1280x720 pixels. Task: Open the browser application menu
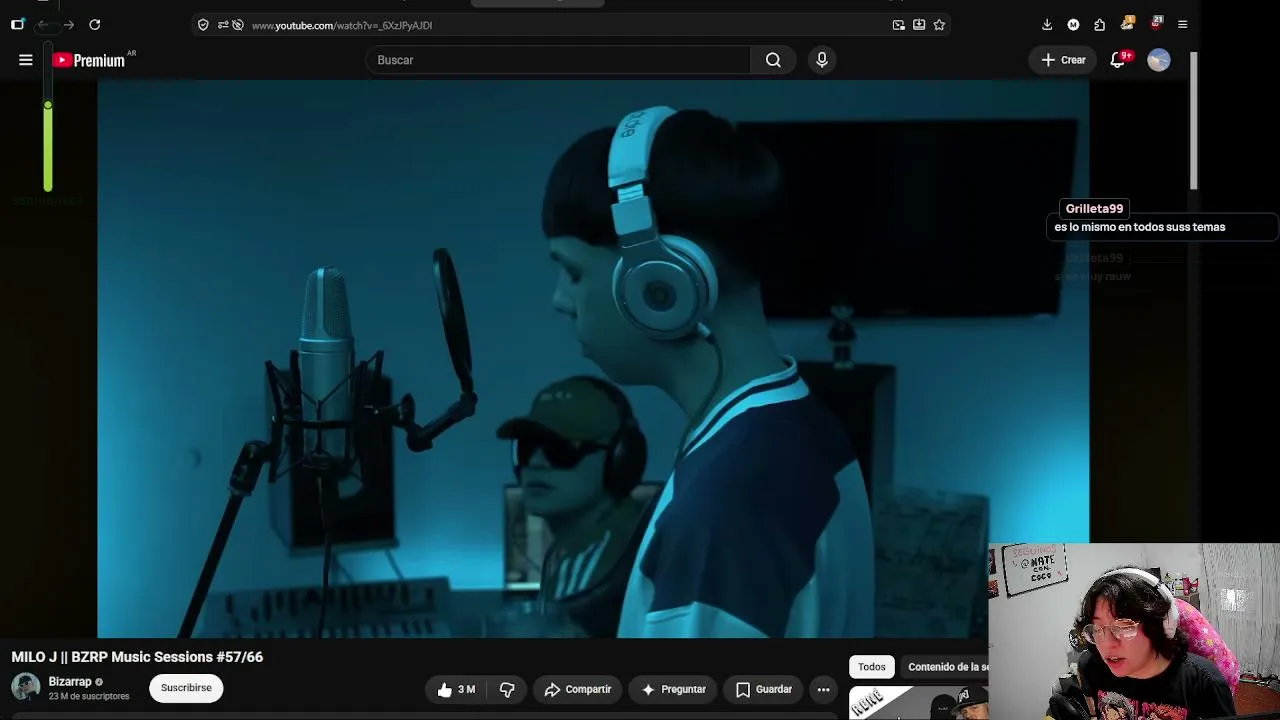point(1182,25)
